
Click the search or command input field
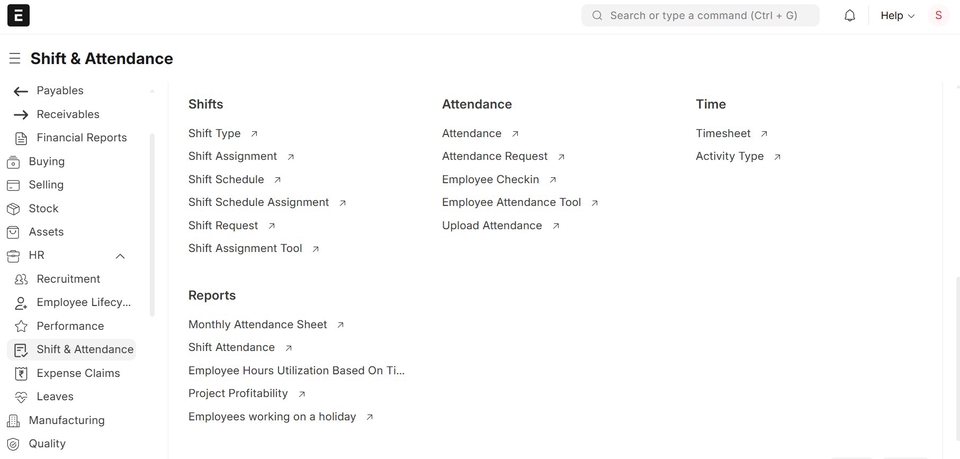tap(700, 15)
